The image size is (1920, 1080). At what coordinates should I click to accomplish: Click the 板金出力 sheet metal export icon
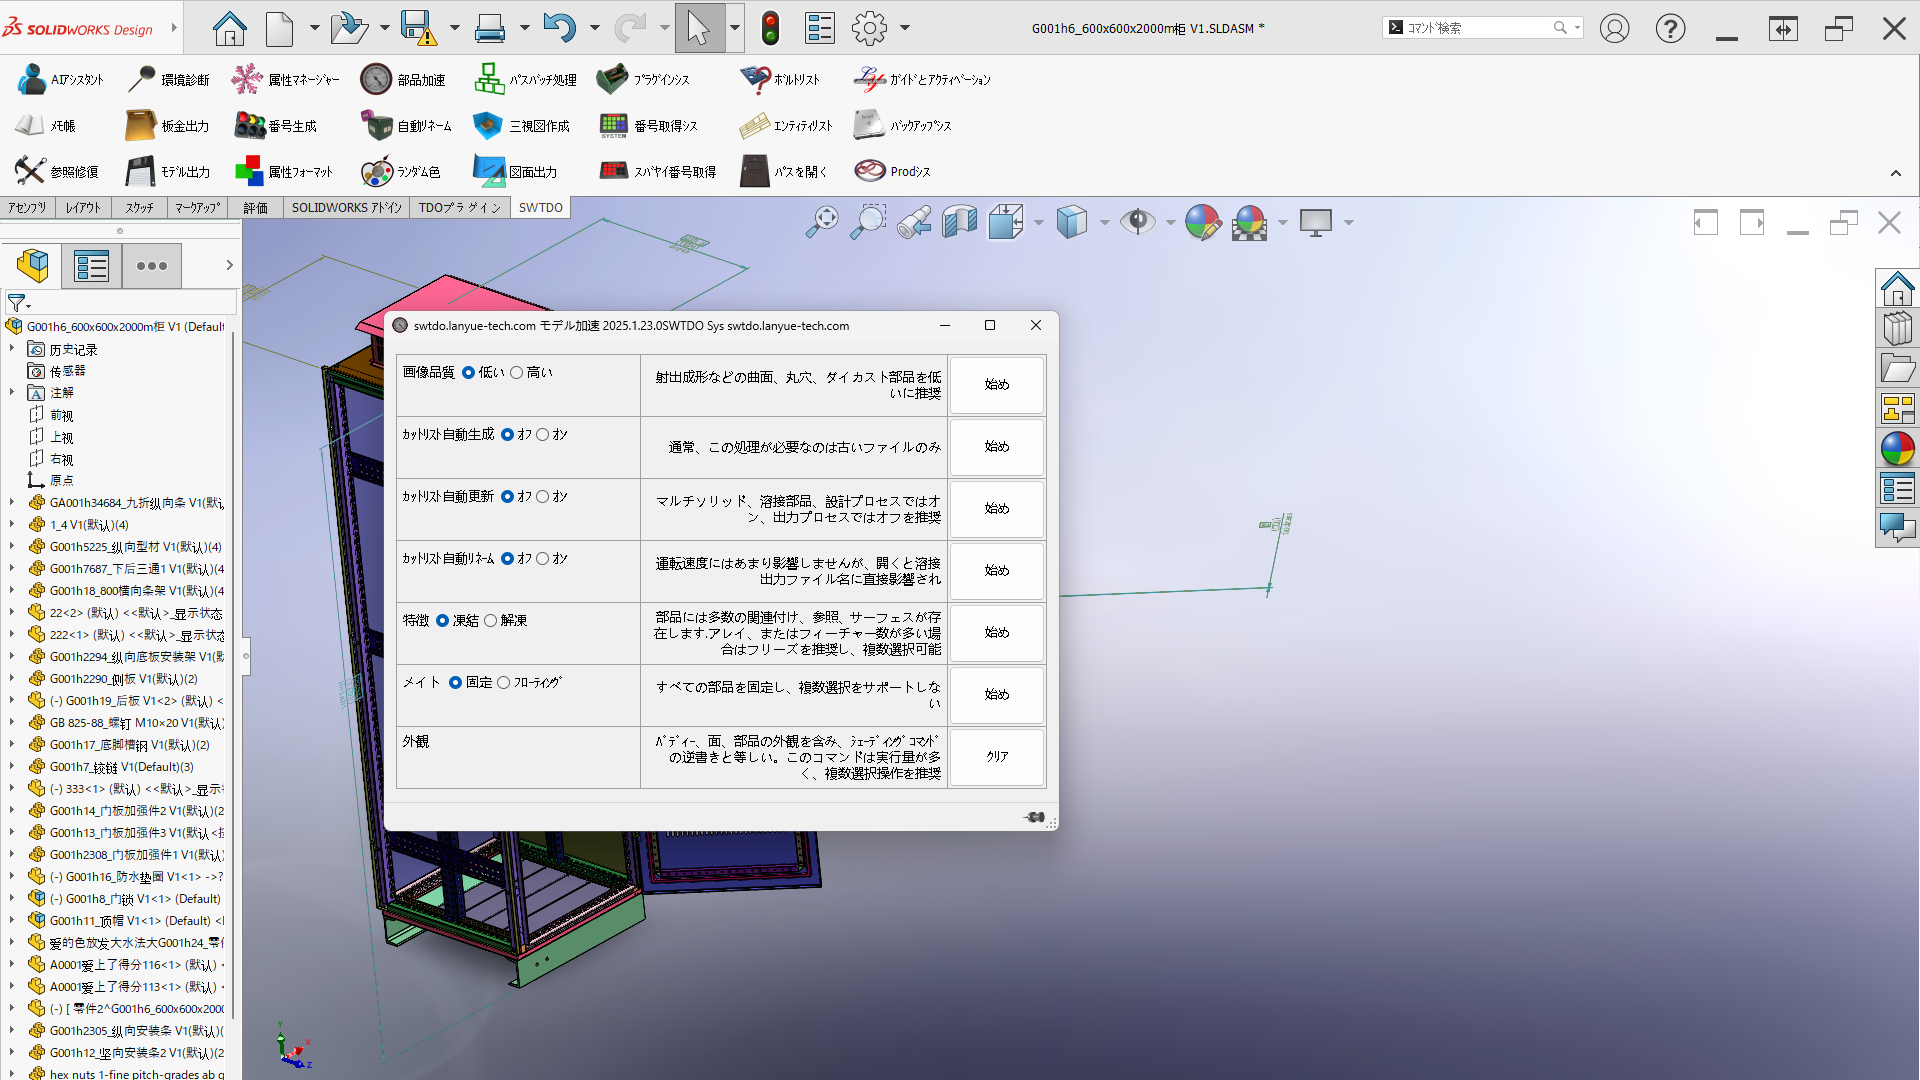[140, 126]
